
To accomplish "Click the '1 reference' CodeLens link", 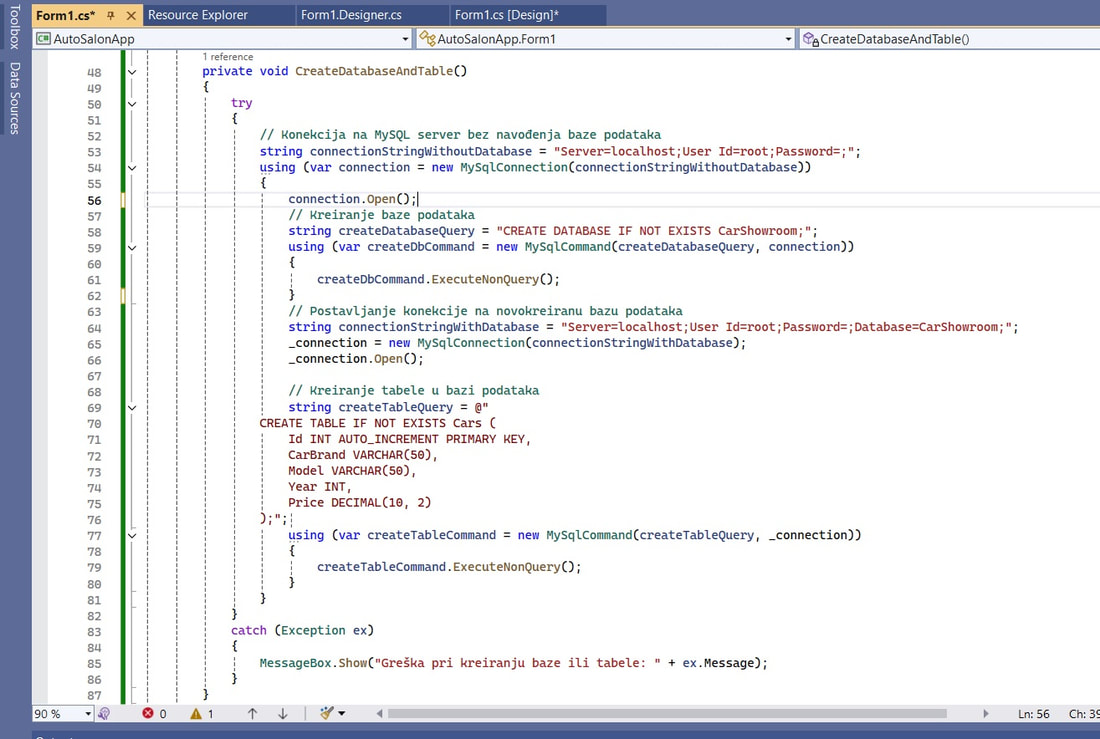I will (228, 57).
